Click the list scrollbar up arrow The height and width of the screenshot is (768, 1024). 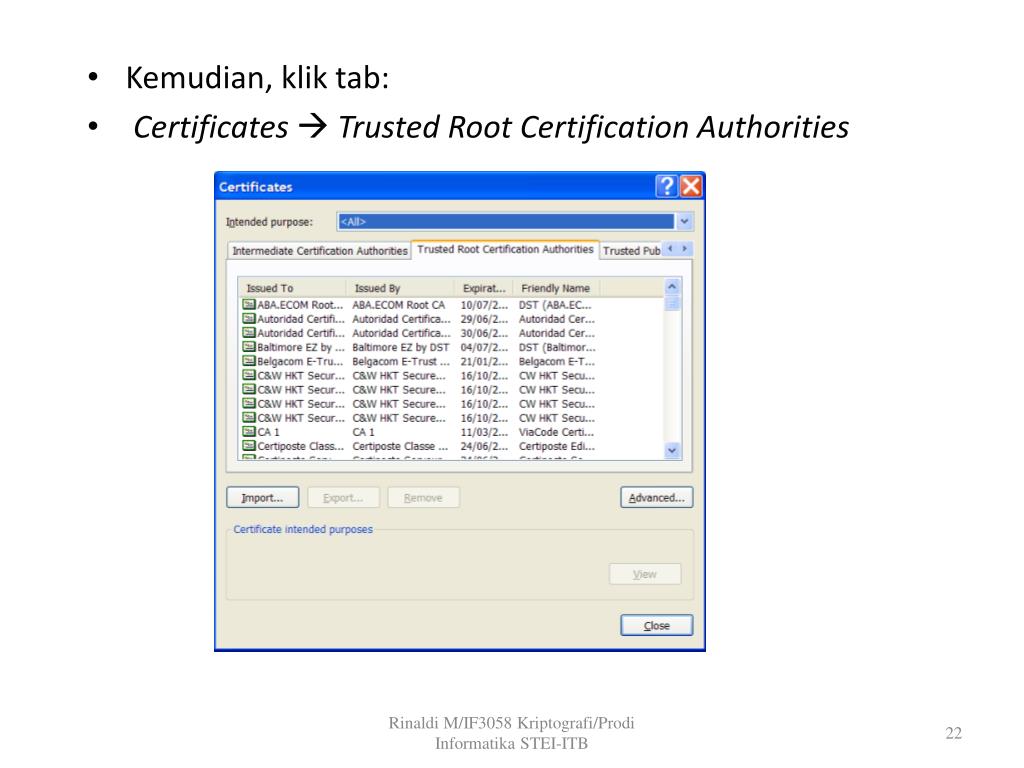click(x=672, y=287)
